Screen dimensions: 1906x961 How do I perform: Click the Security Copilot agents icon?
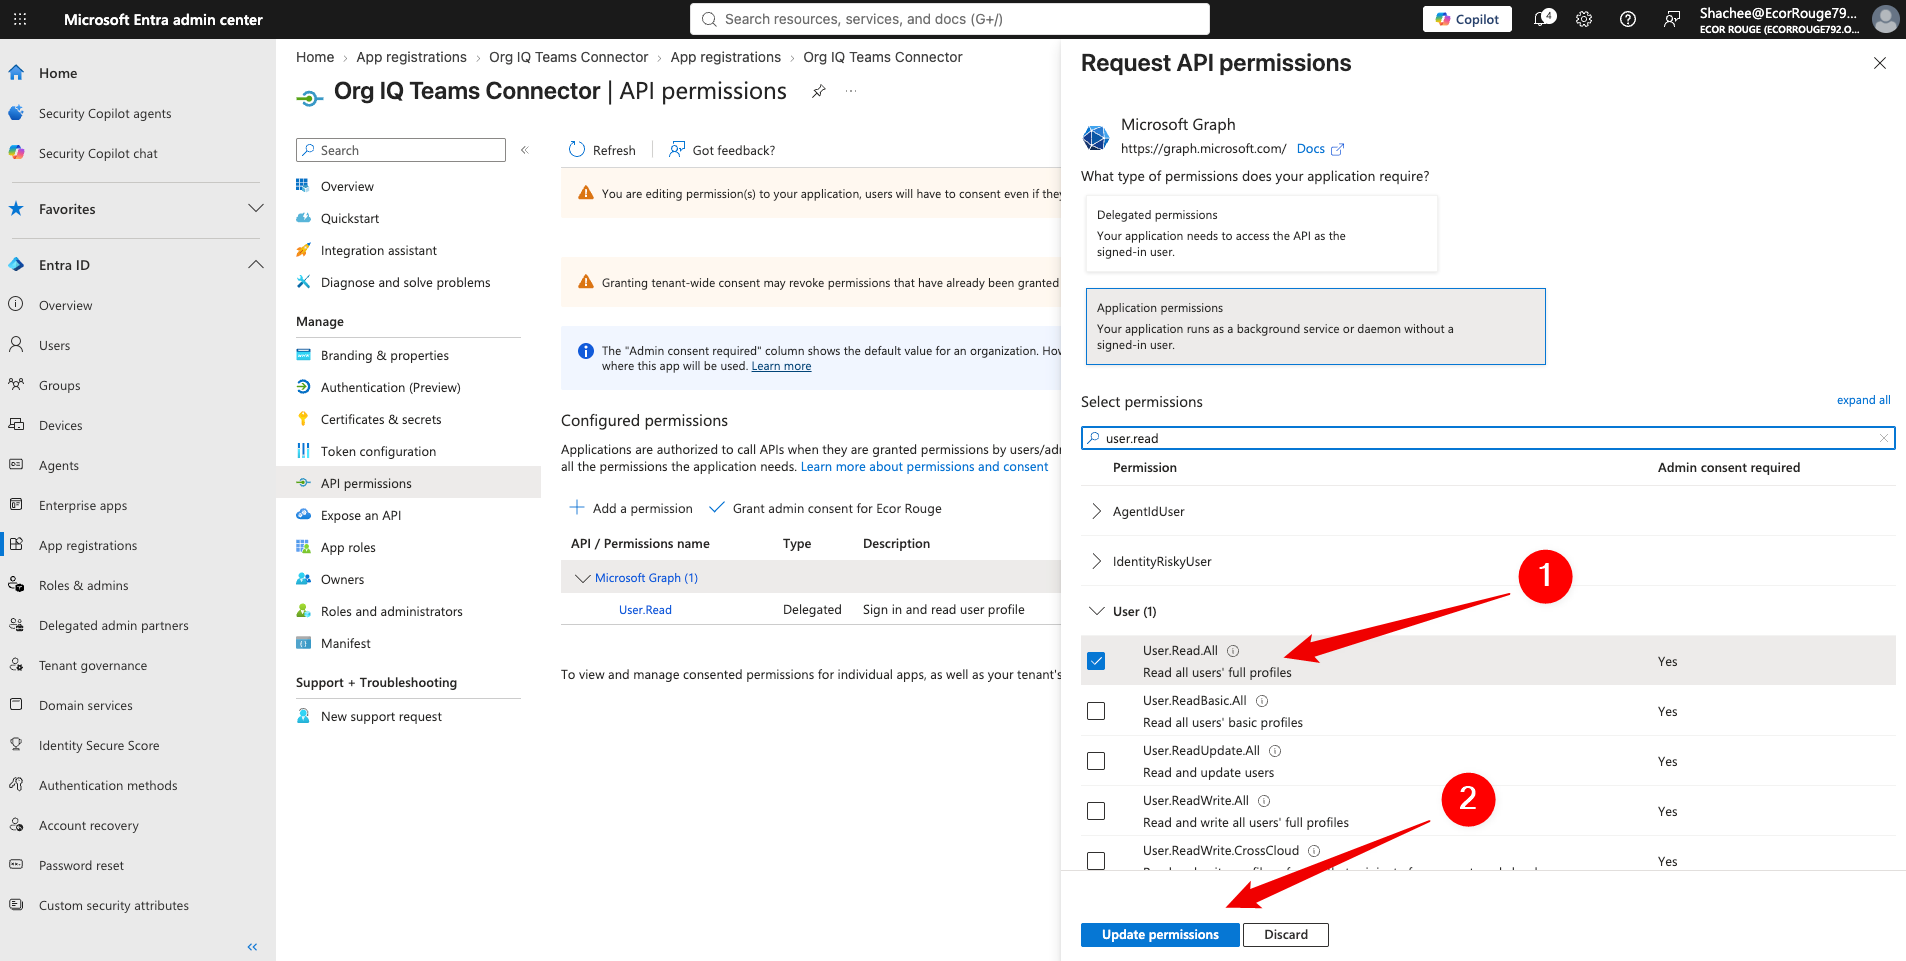point(16,113)
